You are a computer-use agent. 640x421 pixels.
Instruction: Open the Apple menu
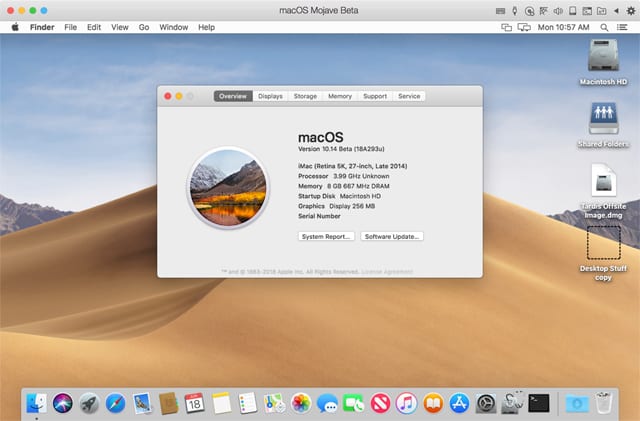pos(15,27)
